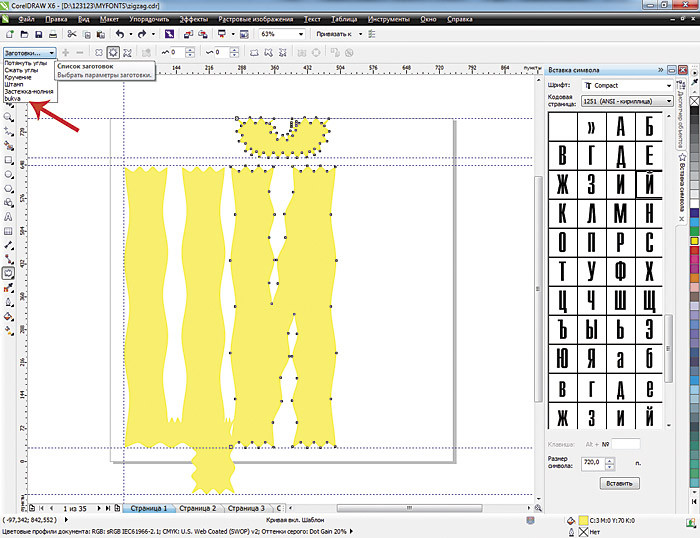Viewport: 700px width, 538px height.
Task: Select the Fill bucket tool
Action: [x=8, y=317]
